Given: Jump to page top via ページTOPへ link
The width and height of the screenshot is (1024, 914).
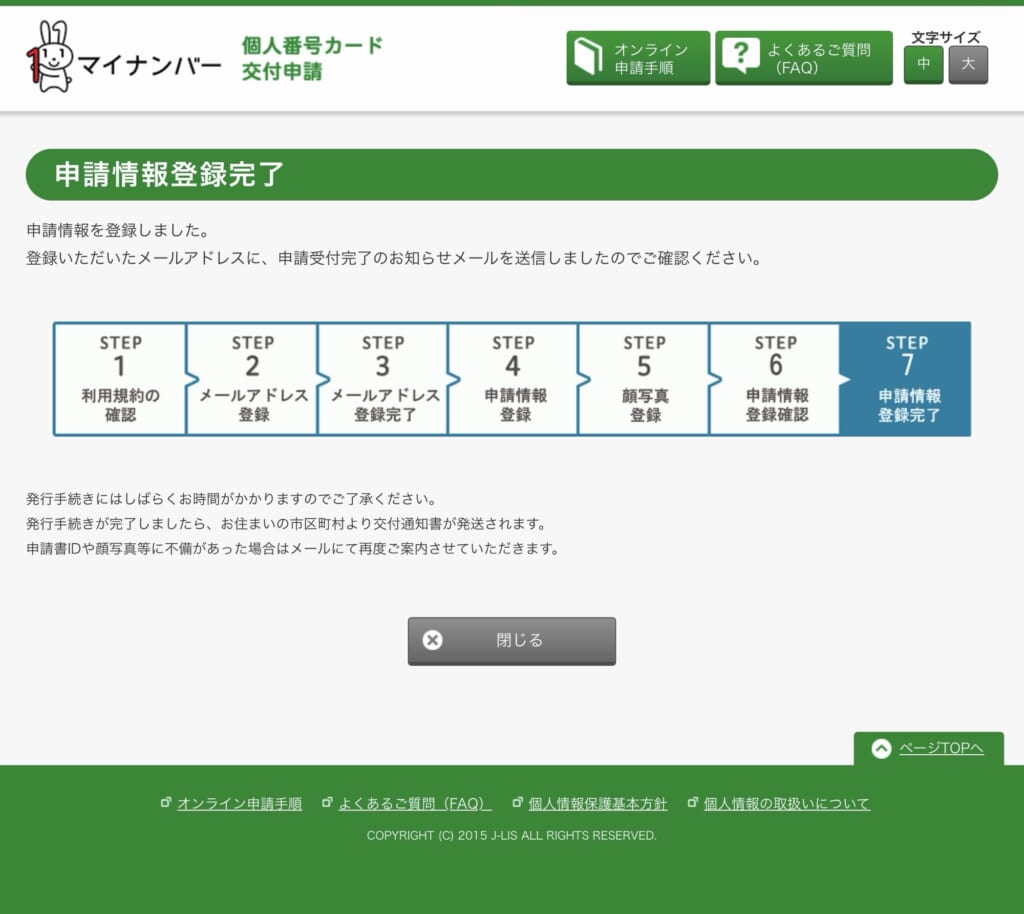Looking at the screenshot, I should click(x=941, y=748).
